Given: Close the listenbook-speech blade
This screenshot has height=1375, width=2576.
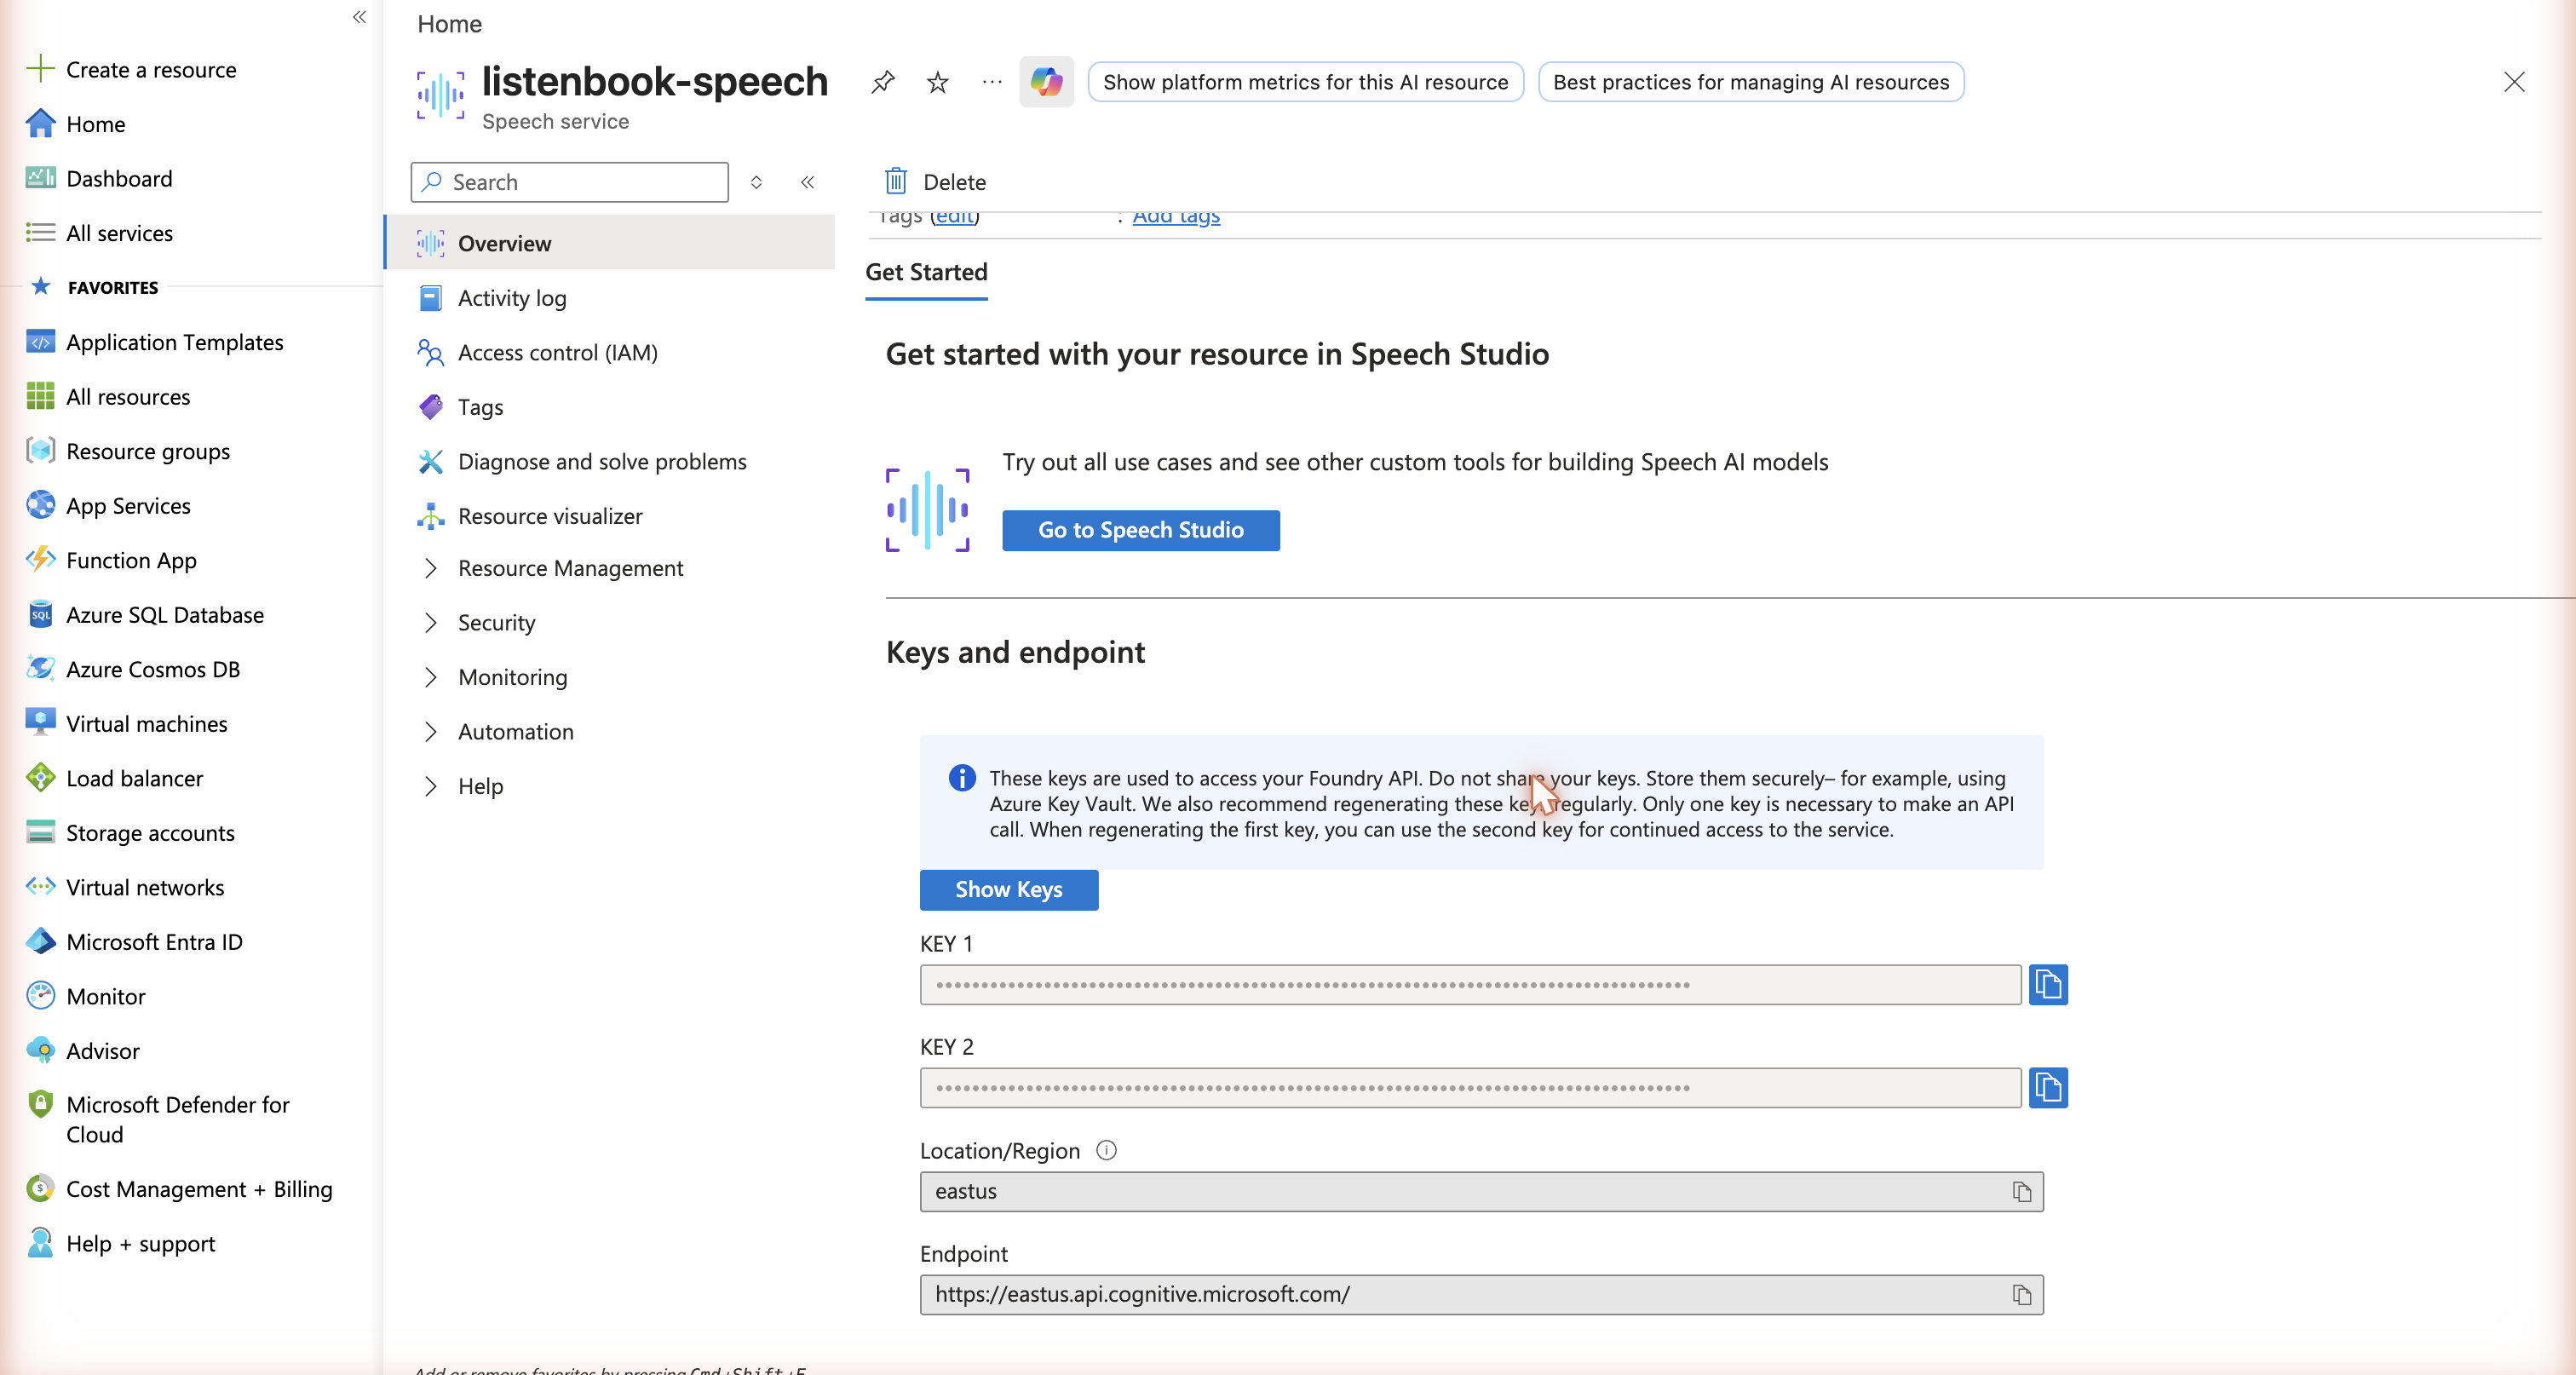Looking at the screenshot, I should pos(2514,82).
